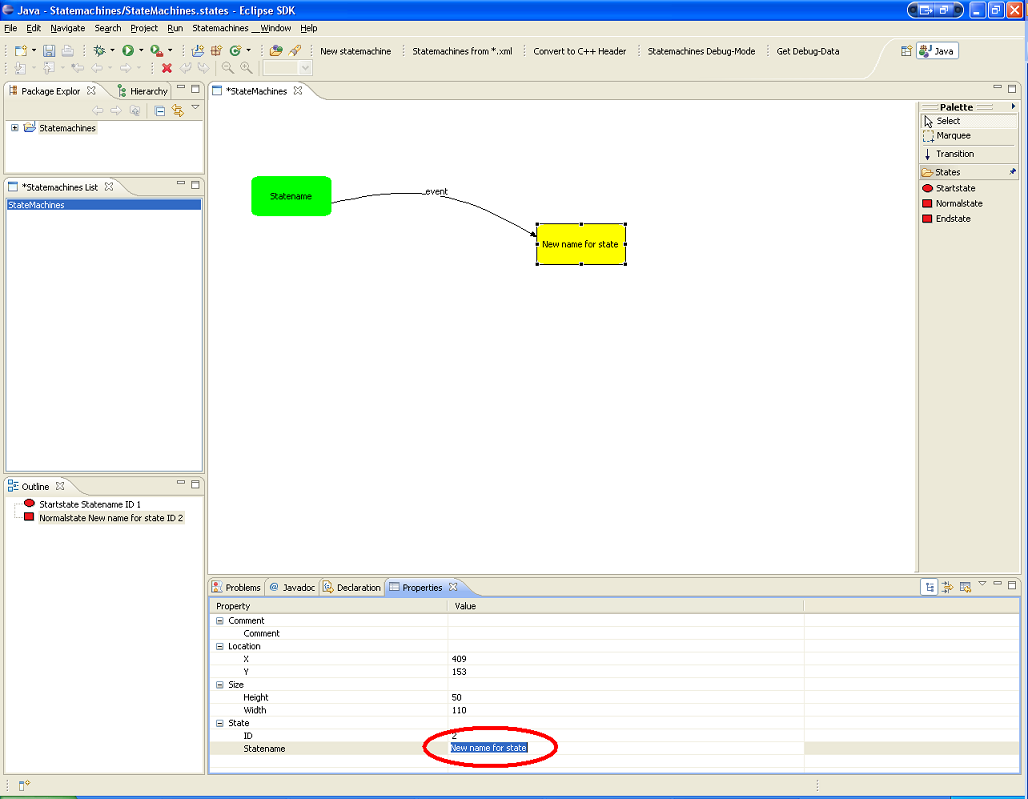Edit the Statename value field
Viewport: 1028px width, 799px height.
click(x=625, y=748)
